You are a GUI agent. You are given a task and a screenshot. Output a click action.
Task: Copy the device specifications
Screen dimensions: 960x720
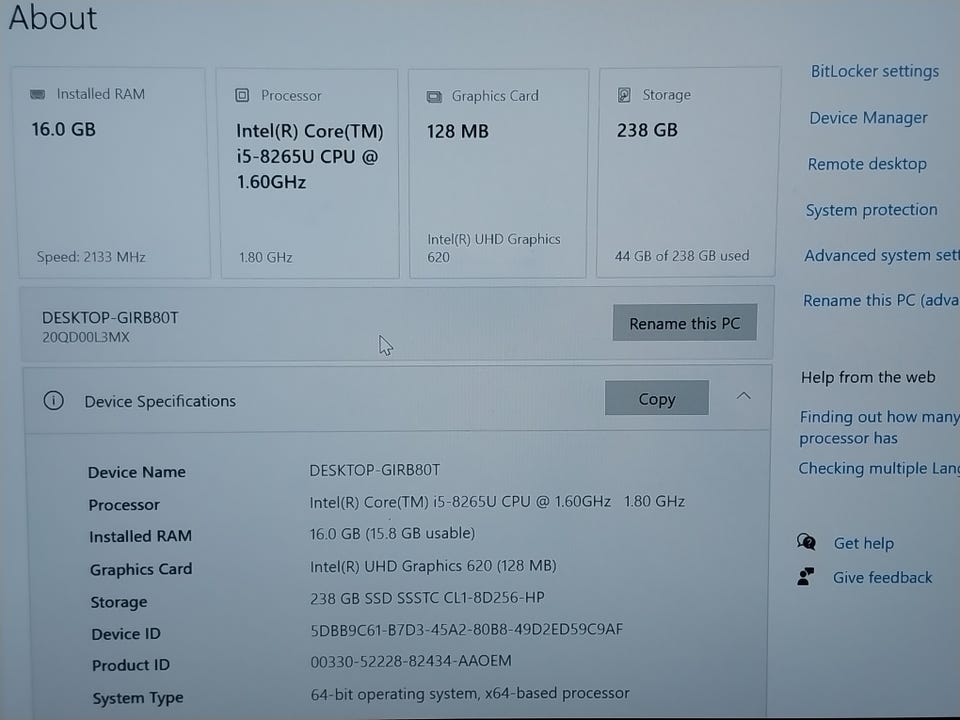click(657, 399)
